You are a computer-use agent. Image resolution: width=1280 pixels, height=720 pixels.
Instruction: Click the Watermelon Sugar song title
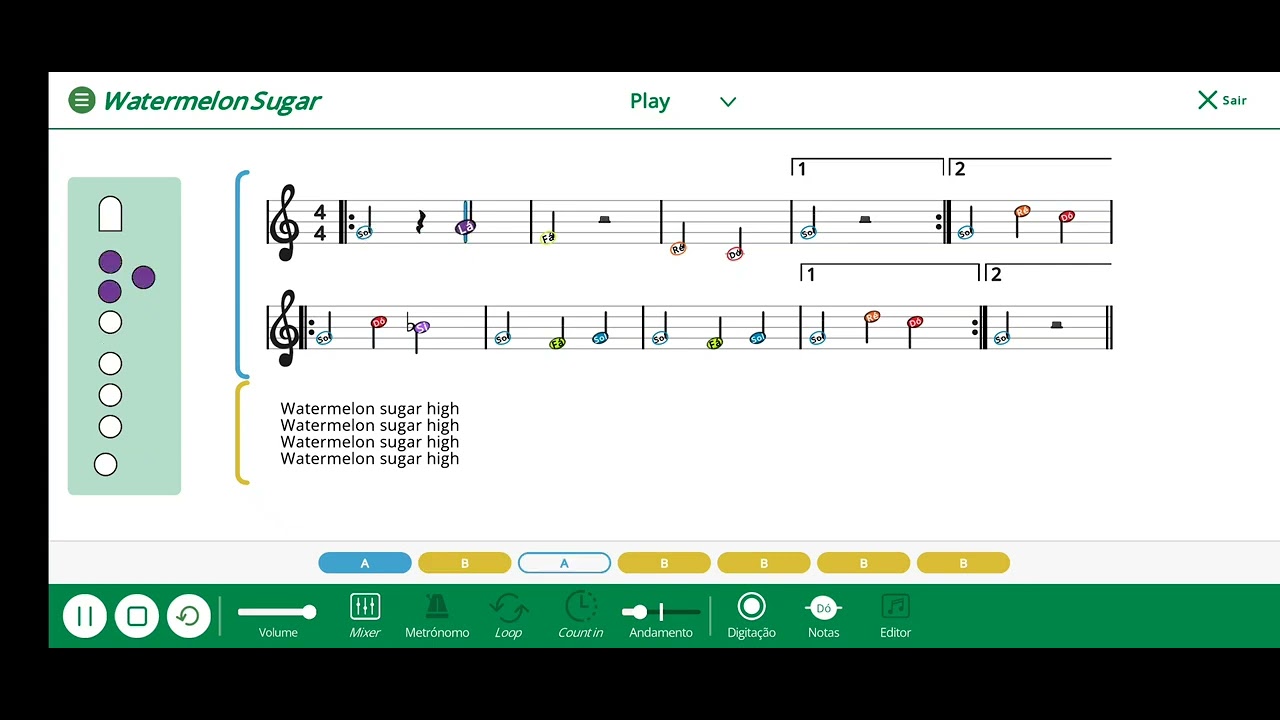pyautogui.click(x=212, y=101)
